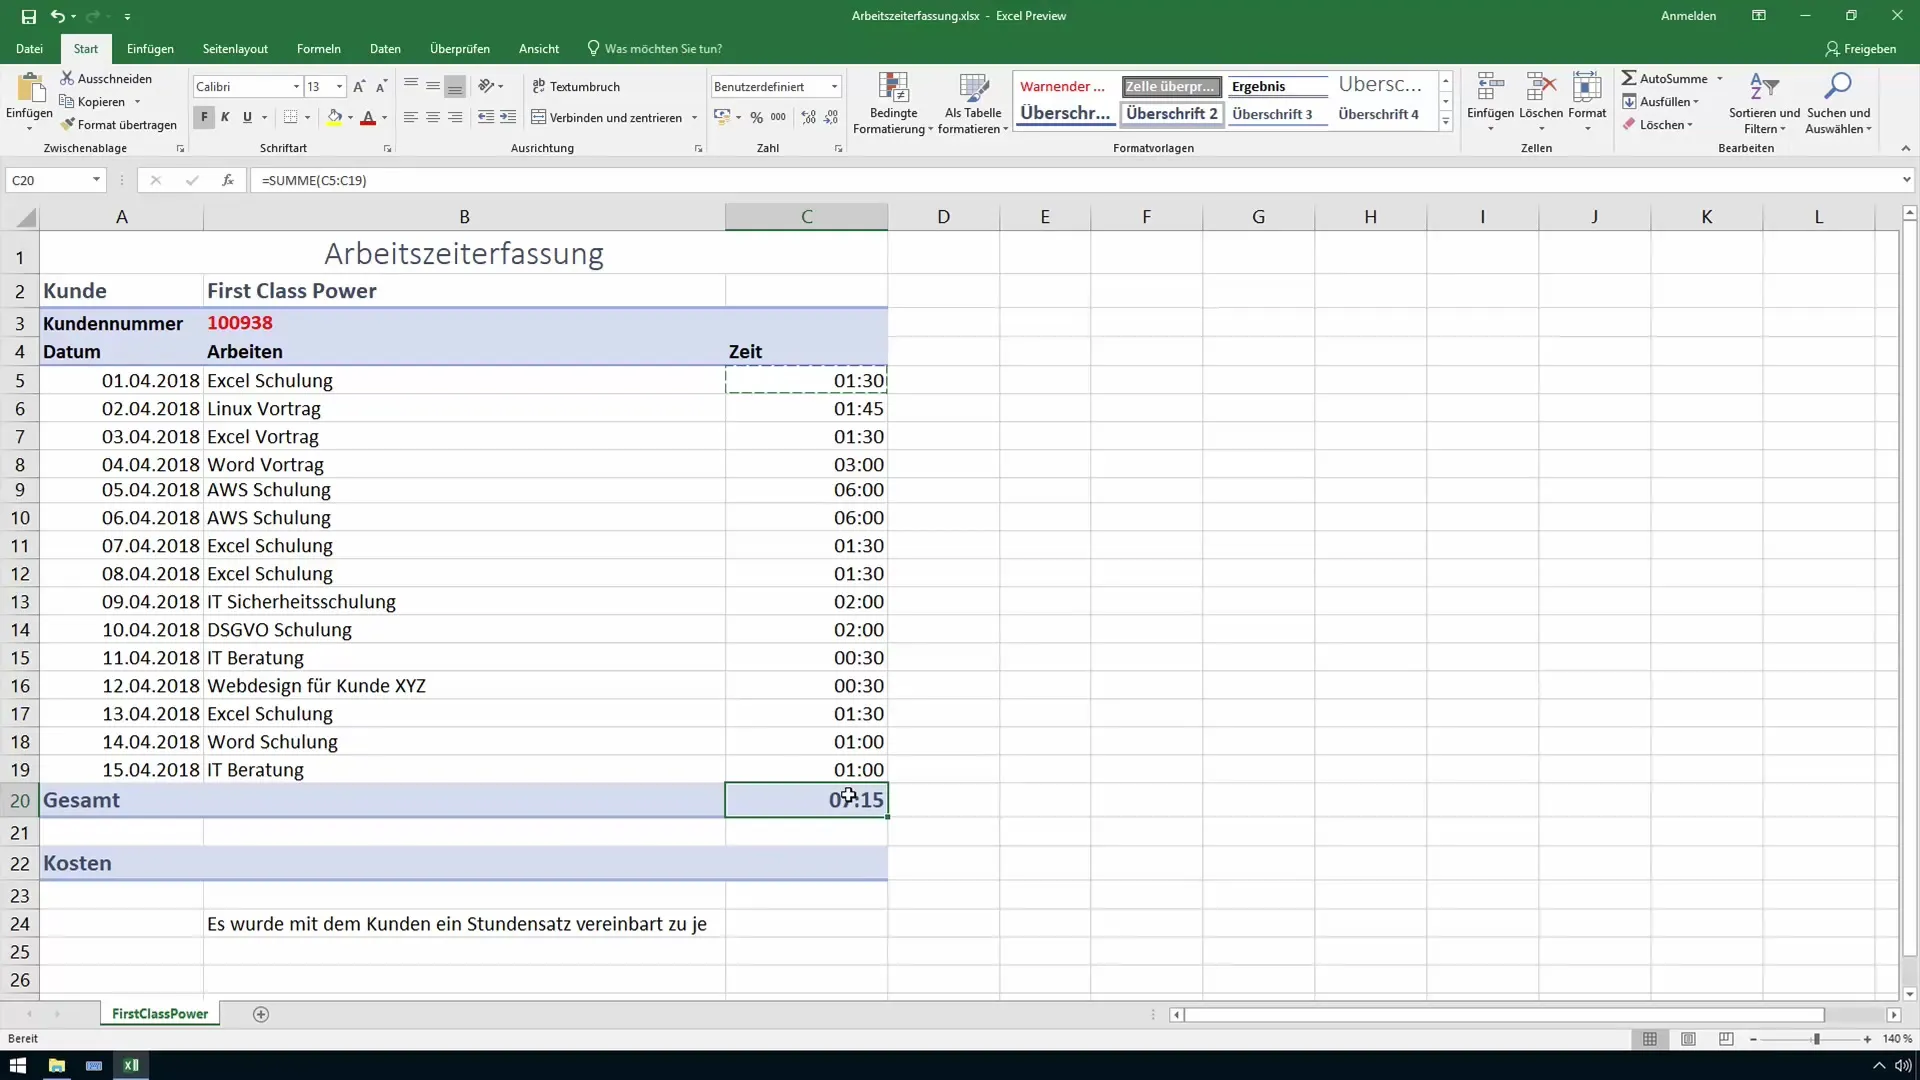The image size is (1920, 1080).
Task: Activate Format übertragen painter
Action: (x=118, y=124)
